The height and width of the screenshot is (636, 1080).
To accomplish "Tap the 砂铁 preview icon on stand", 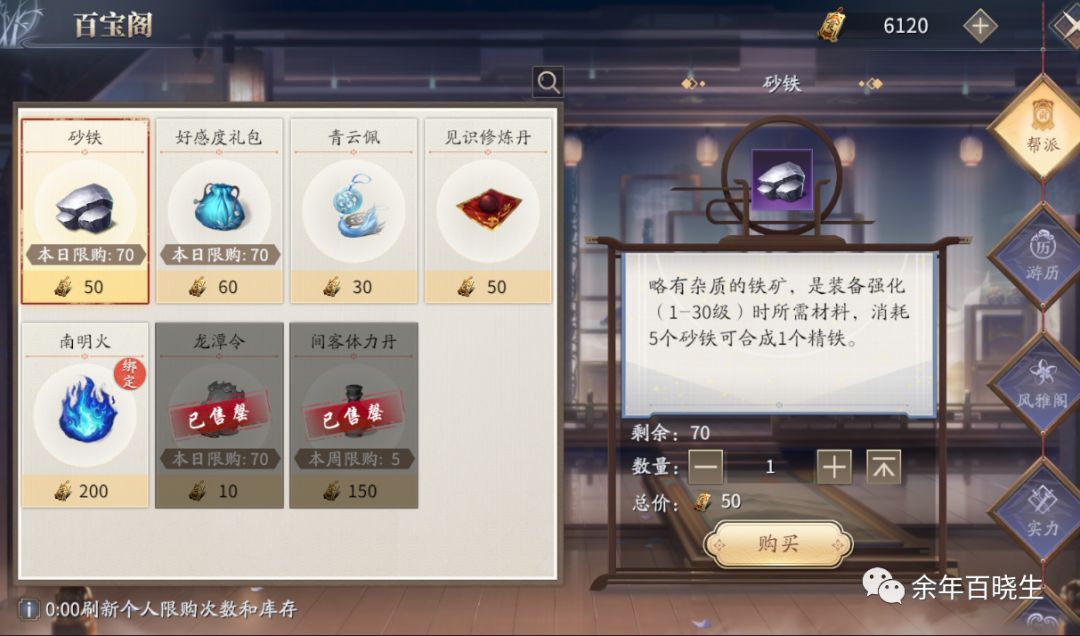I will coord(782,180).
